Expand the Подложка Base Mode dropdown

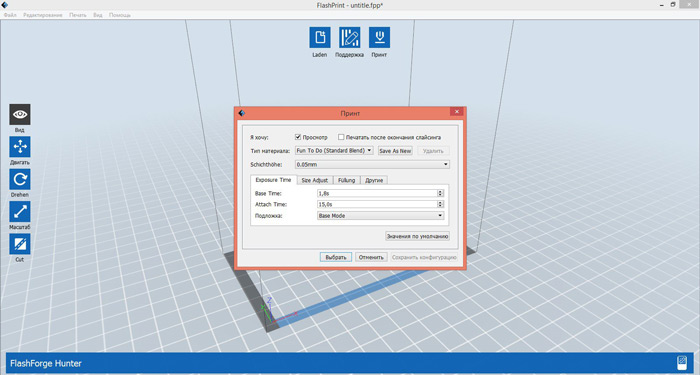coord(380,216)
